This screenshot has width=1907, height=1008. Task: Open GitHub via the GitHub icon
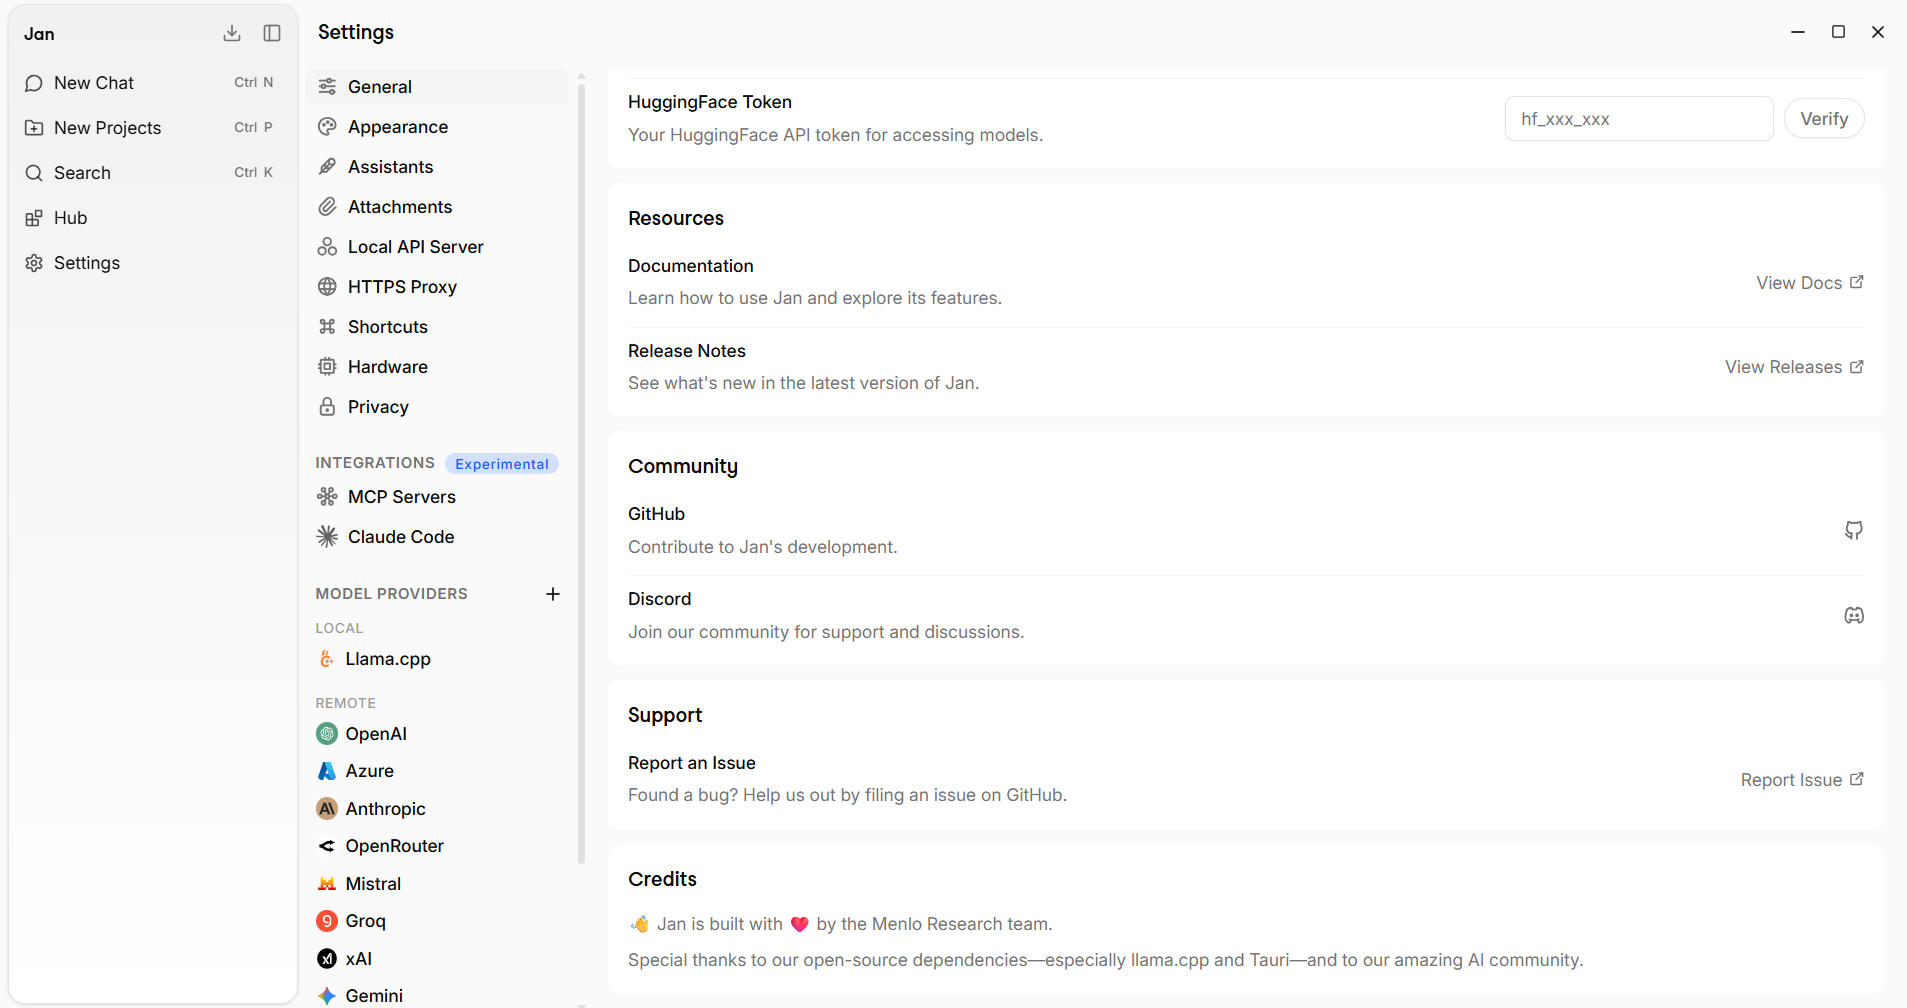pyautogui.click(x=1854, y=530)
